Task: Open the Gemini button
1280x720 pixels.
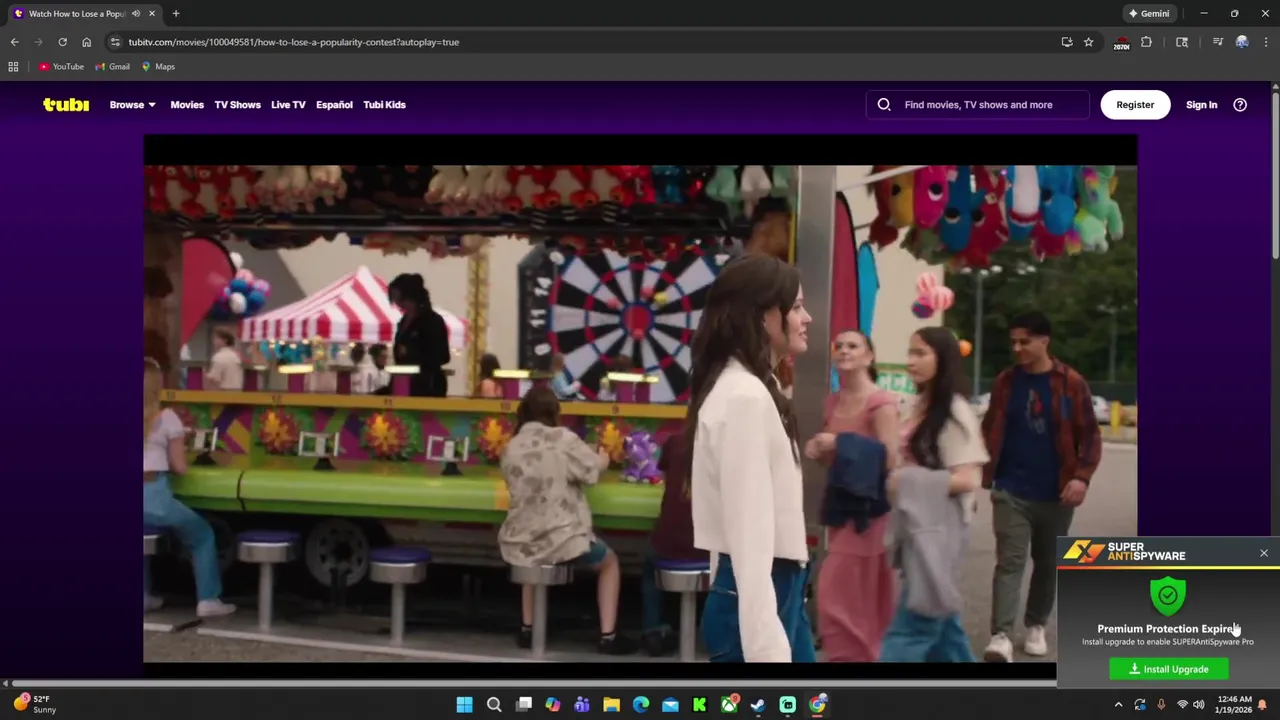Action: point(1149,13)
